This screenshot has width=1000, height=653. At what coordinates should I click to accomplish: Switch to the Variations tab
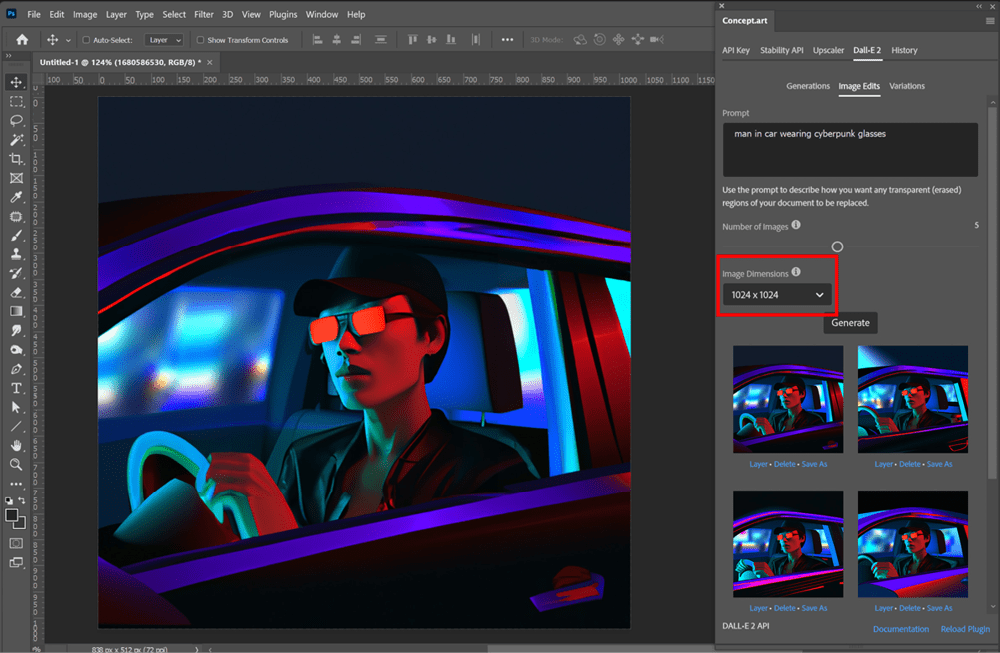[907, 86]
